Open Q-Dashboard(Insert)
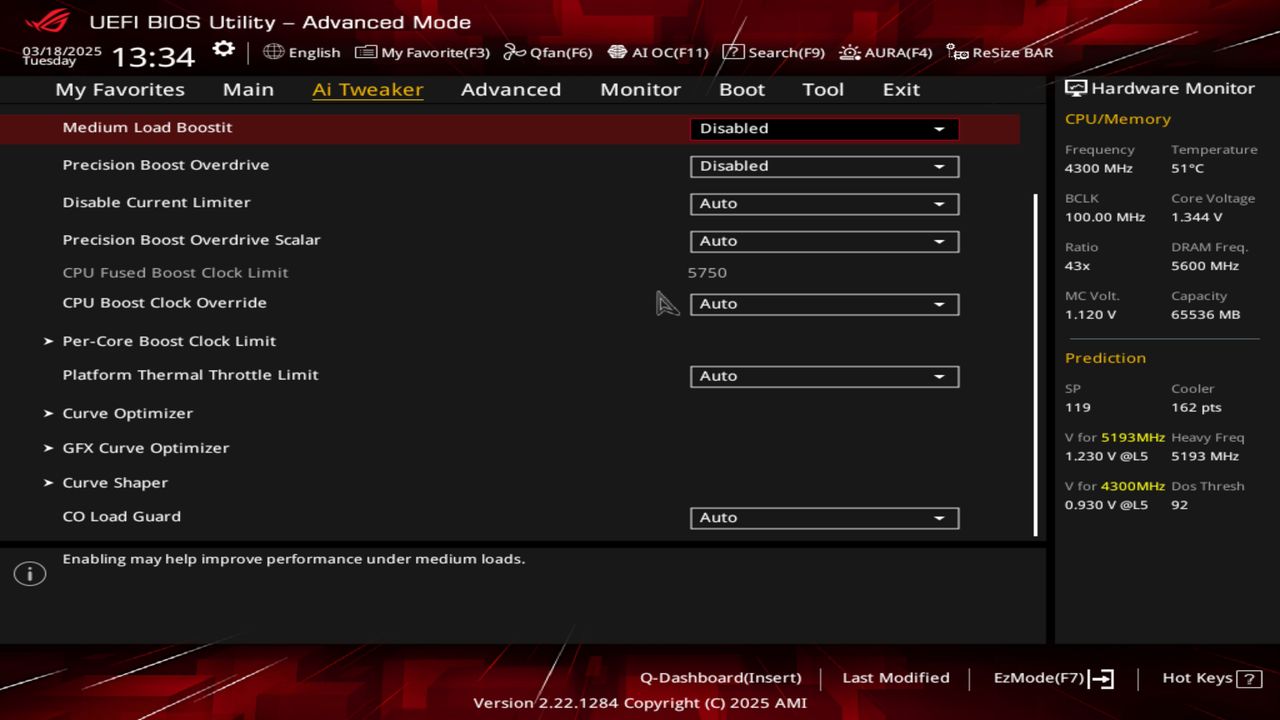The image size is (1280, 720). pyautogui.click(x=720, y=678)
